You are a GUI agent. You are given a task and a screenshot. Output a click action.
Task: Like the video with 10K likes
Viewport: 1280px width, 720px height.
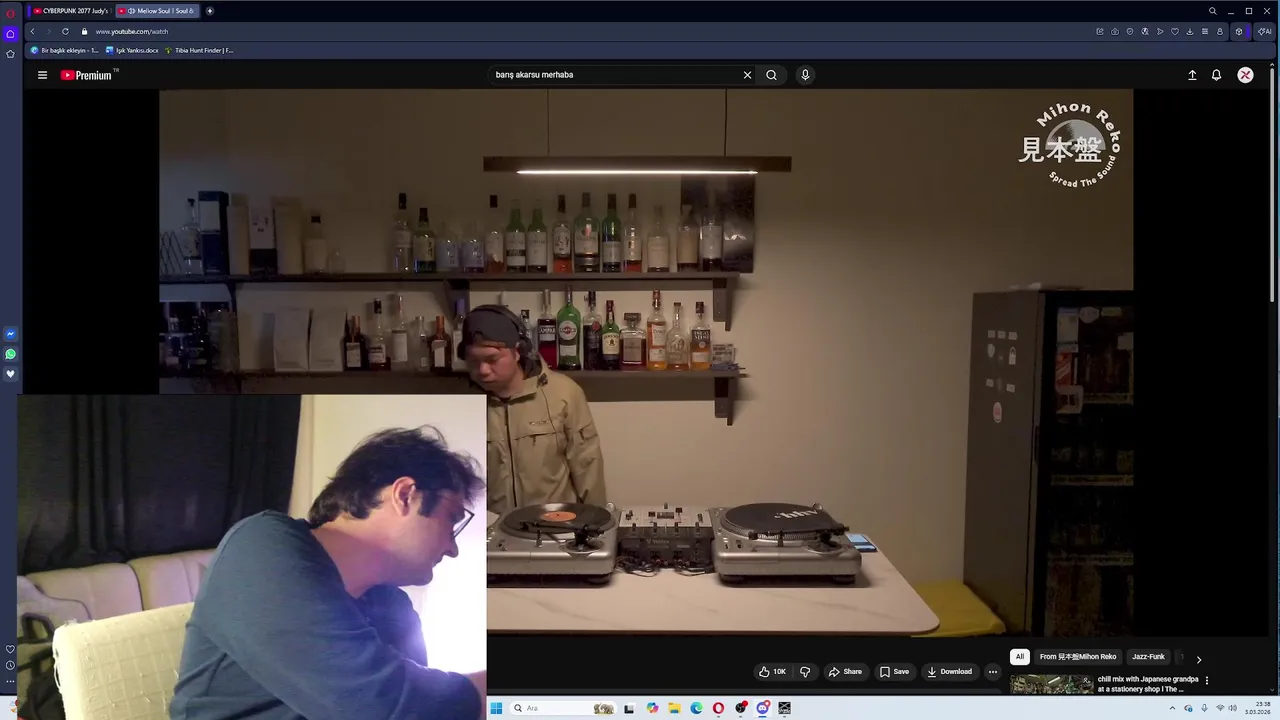tap(772, 672)
